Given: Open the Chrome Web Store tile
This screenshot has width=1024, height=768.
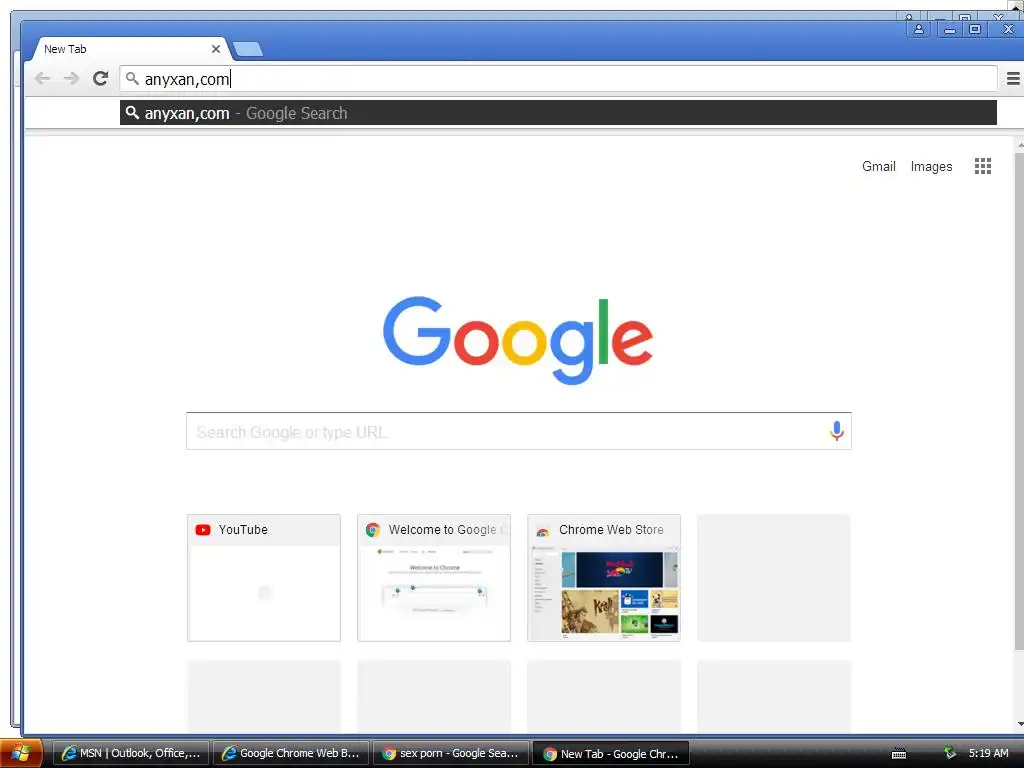Looking at the screenshot, I should pyautogui.click(x=604, y=578).
